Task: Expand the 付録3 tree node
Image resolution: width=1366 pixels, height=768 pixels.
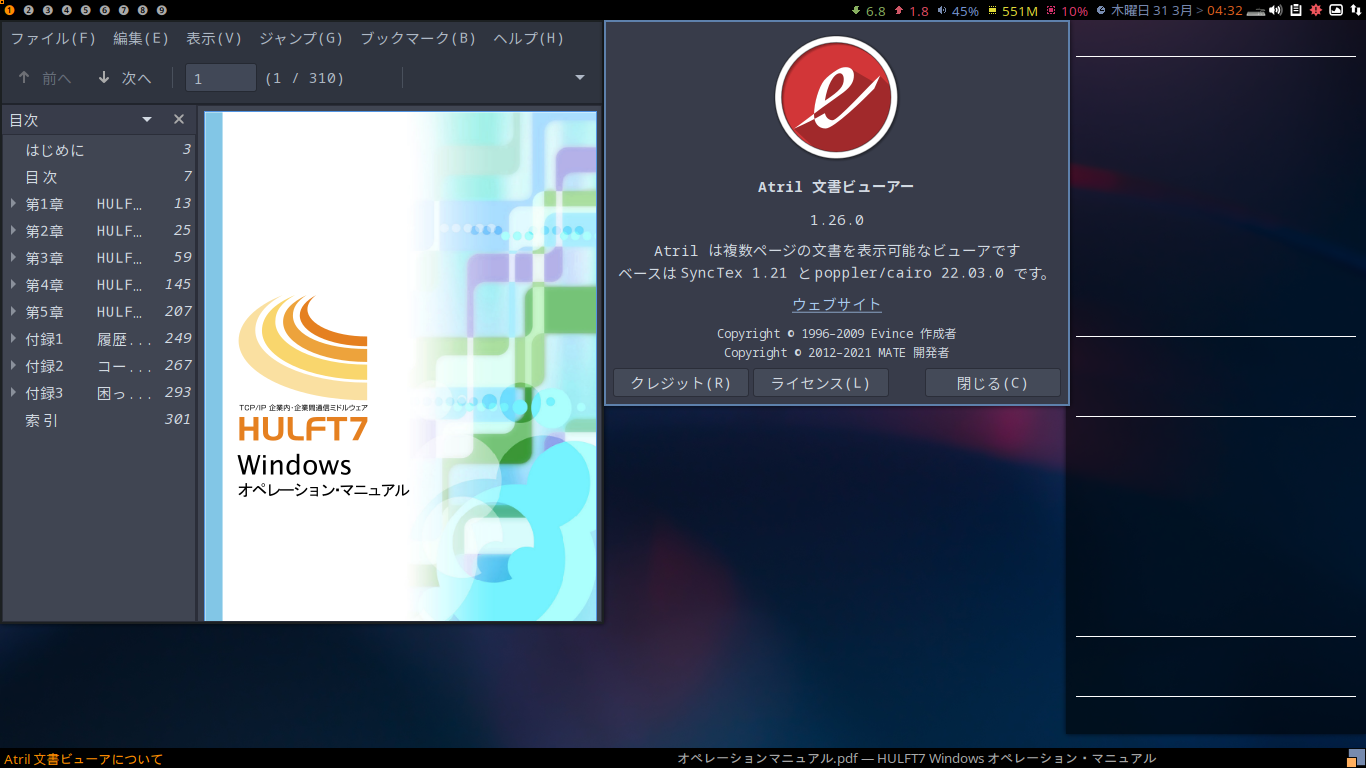Action: coord(13,393)
